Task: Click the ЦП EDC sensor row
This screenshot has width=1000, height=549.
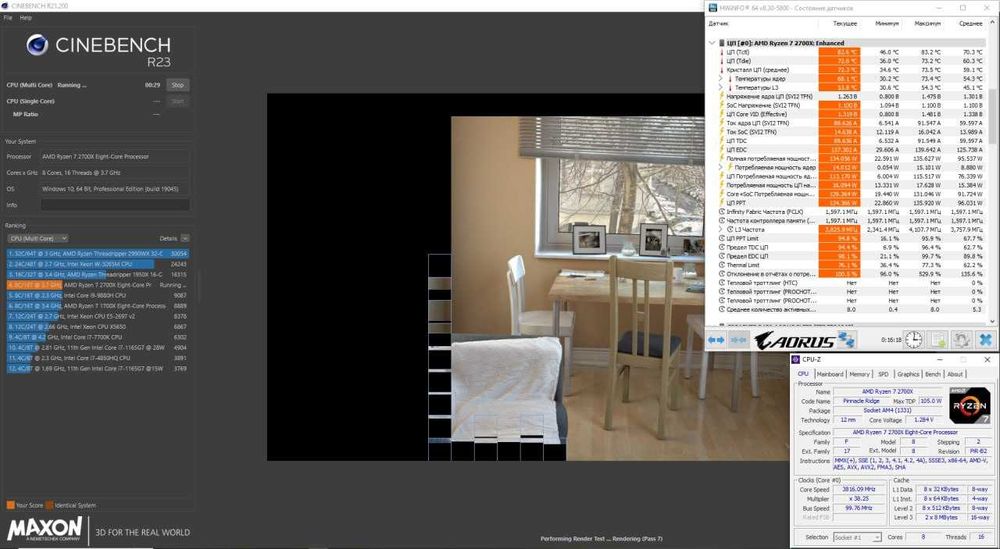Action: [850, 149]
